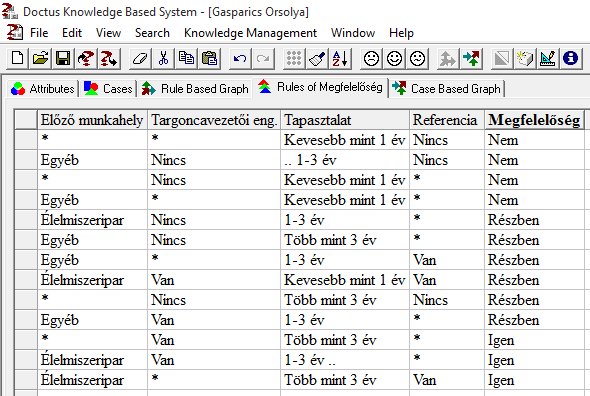
Task: Switch to the Case Based Graph tab
Action: pos(446,89)
